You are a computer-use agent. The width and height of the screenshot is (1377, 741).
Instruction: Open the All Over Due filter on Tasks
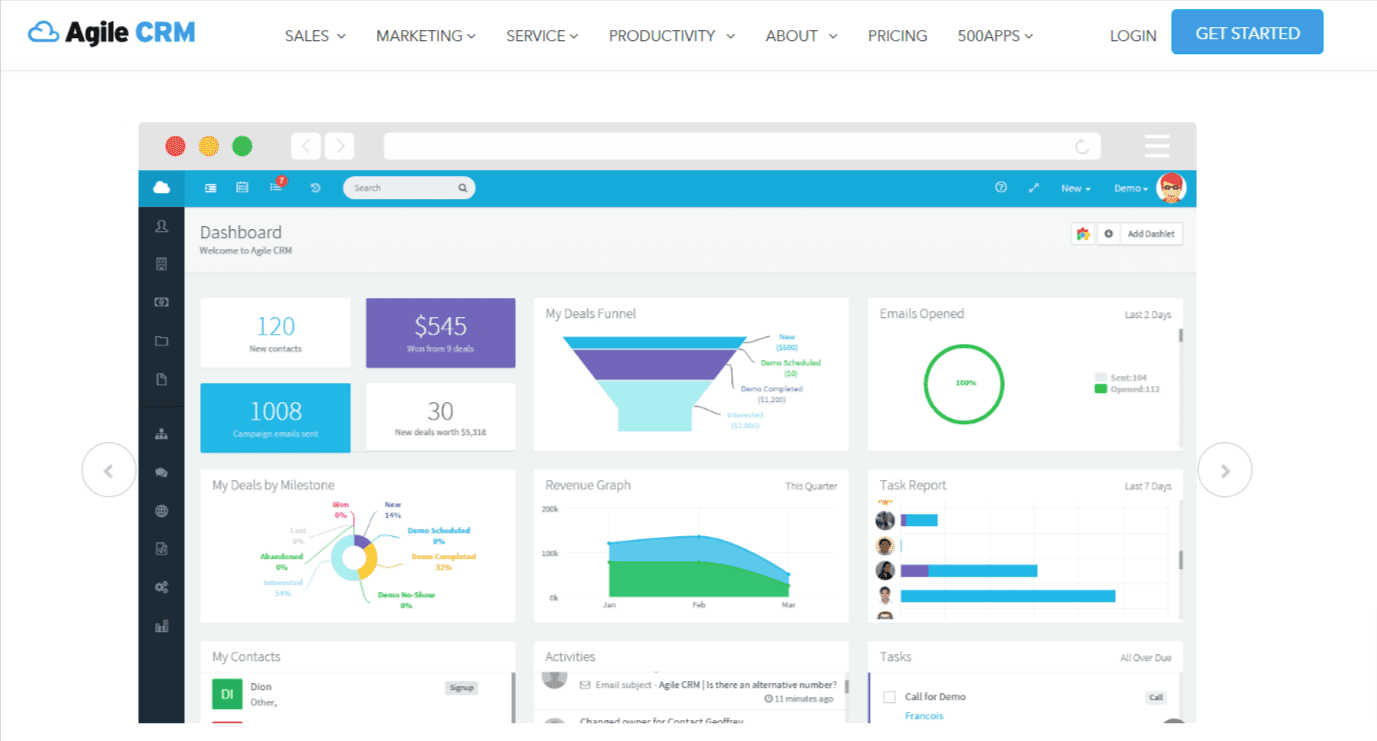click(1145, 658)
